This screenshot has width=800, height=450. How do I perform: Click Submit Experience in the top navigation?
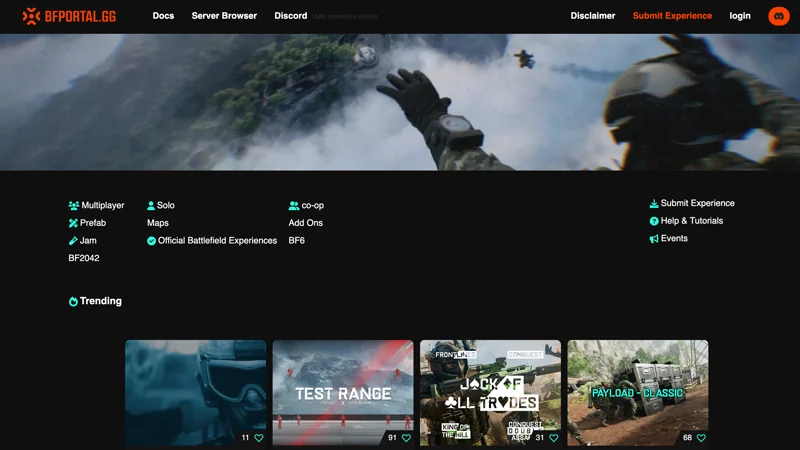tap(672, 16)
